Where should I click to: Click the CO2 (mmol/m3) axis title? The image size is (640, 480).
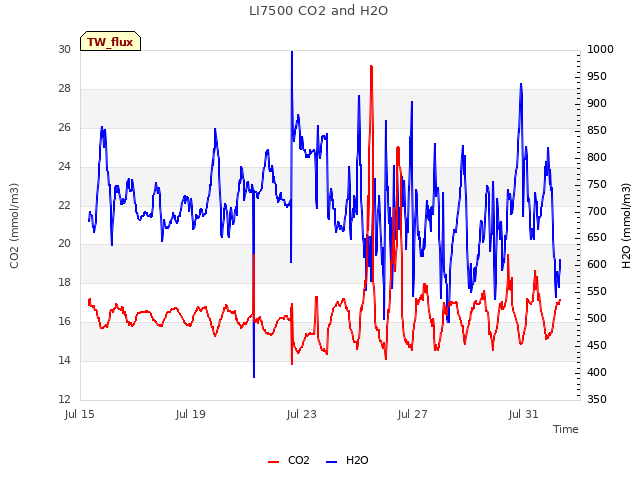pyautogui.click(x=14, y=226)
